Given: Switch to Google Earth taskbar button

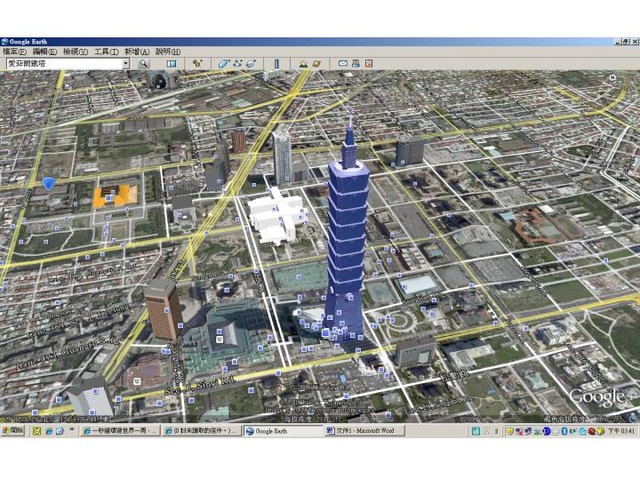Looking at the screenshot, I should (x=283, y=431).
